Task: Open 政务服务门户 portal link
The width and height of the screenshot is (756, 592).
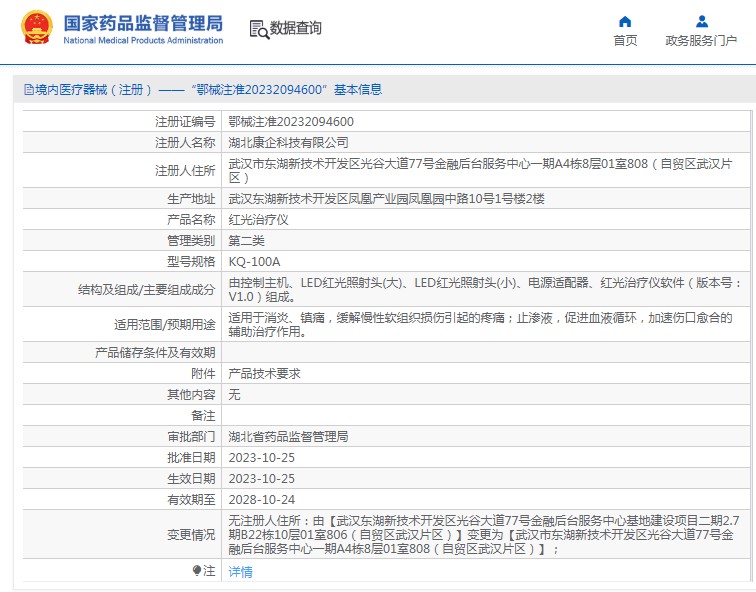Action: pyautogui.click(x=701, y=40)
